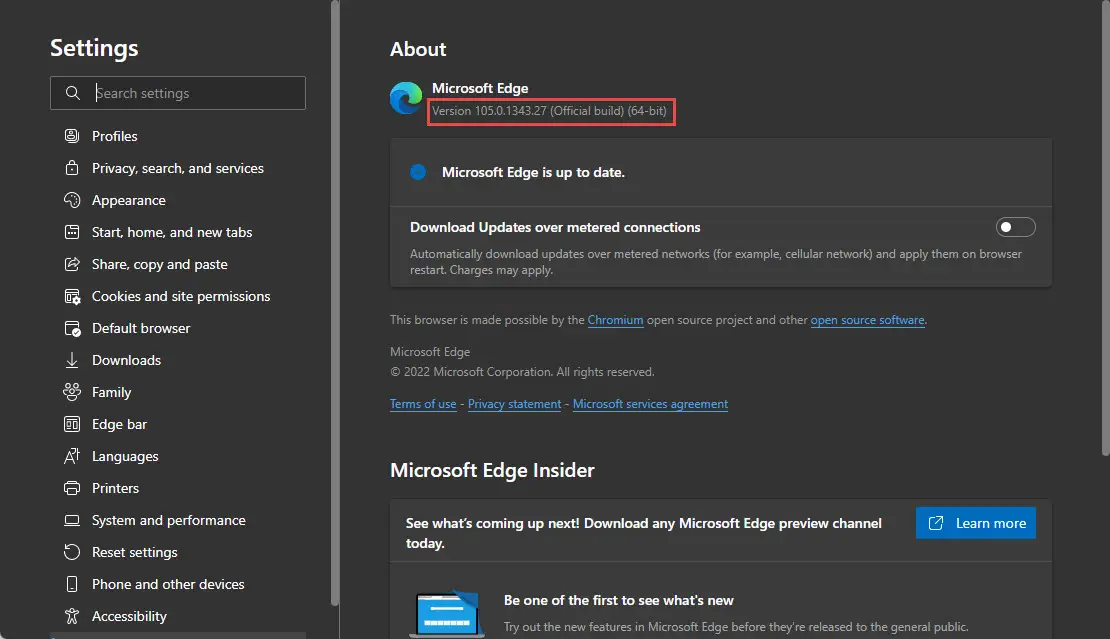The image size is (1110, 639).
Task: Click the Phone and other devices icon
Action: click(x=72, y=584)
